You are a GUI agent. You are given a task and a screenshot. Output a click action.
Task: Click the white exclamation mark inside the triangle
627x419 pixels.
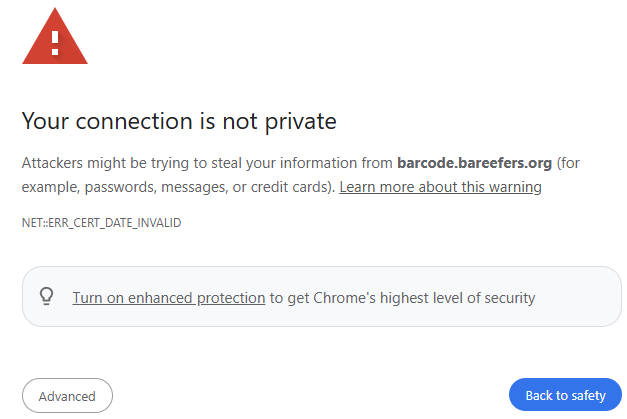pos(55,43)
